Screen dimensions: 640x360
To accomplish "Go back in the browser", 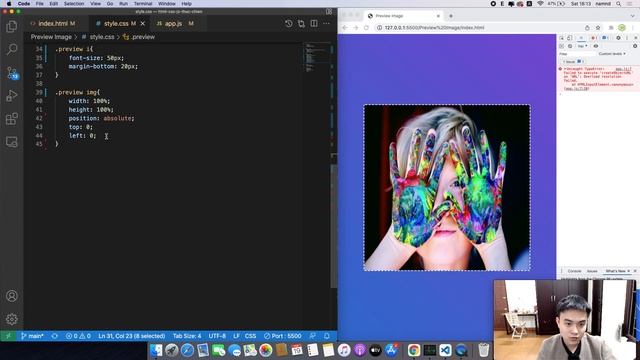I will coord(345,28).
